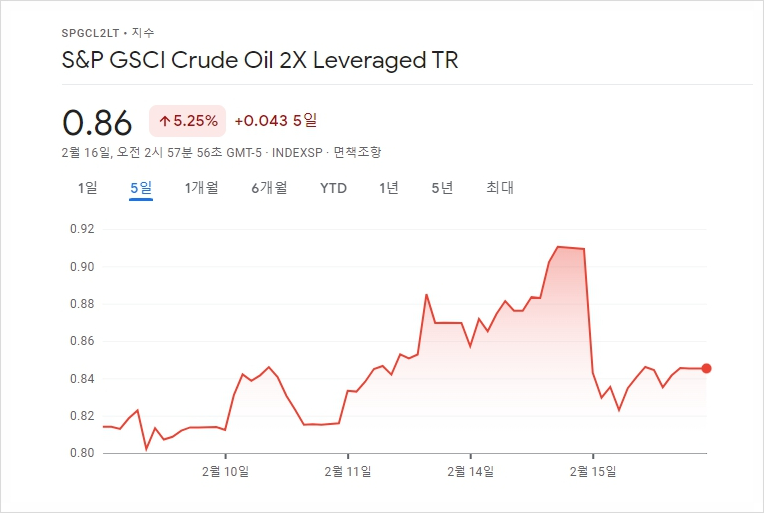Click the up arrow in the 5.25% badge
This screenshot has width=764, height=513.
(165, 121)
